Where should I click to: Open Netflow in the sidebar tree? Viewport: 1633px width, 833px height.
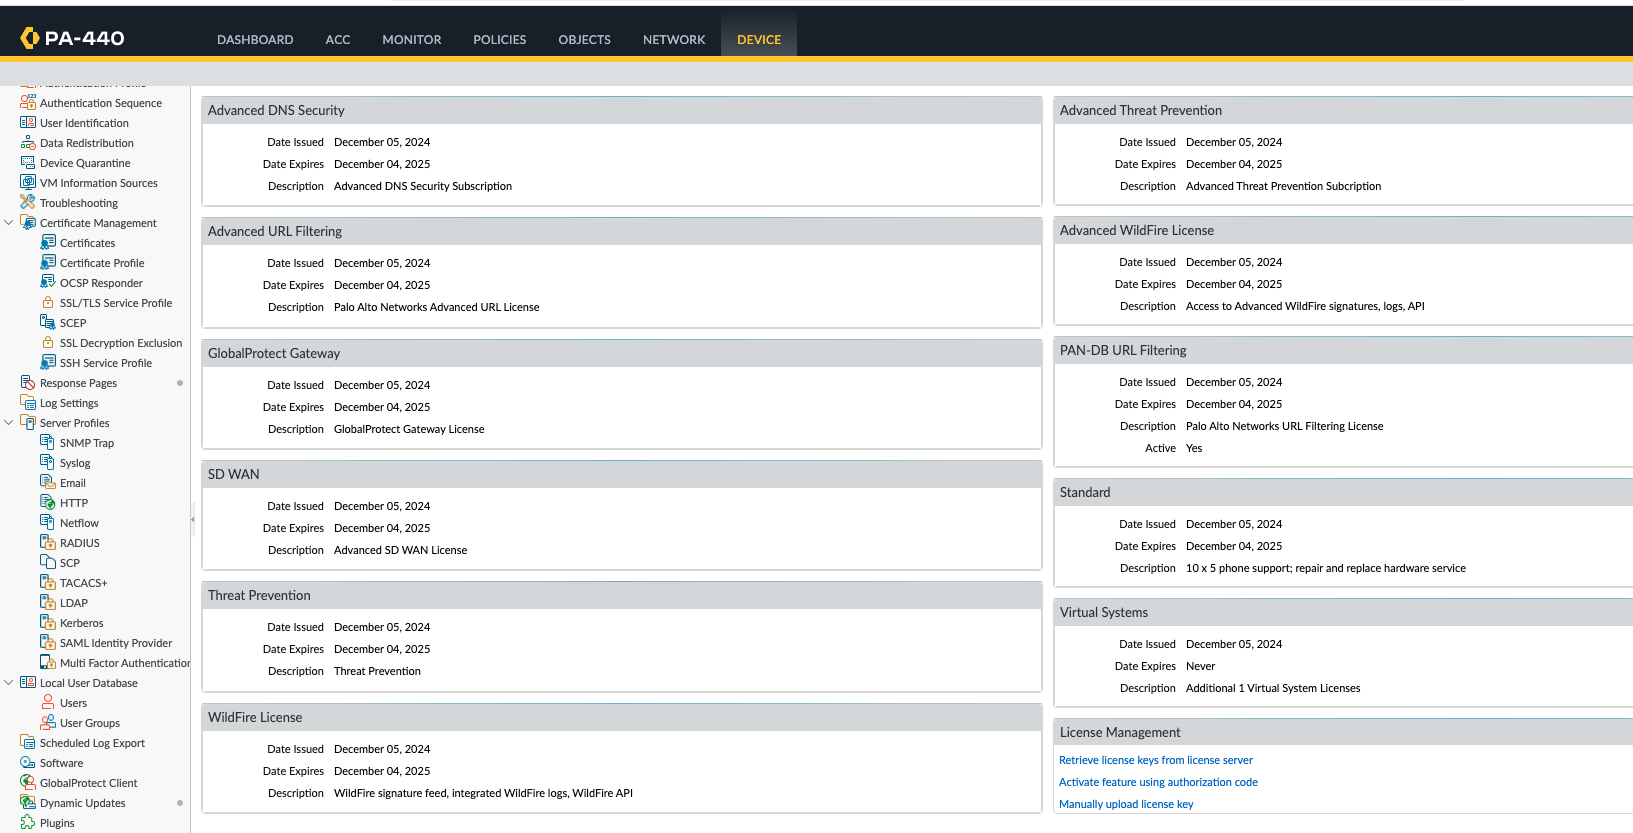click(79, 523)
